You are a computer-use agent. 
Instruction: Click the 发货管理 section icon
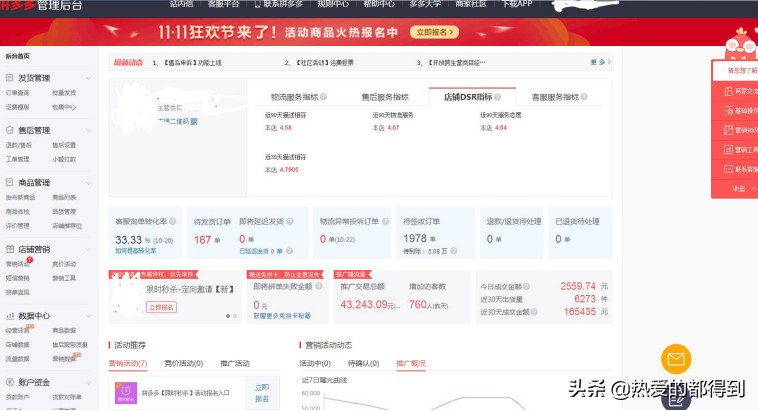[9, 77]
